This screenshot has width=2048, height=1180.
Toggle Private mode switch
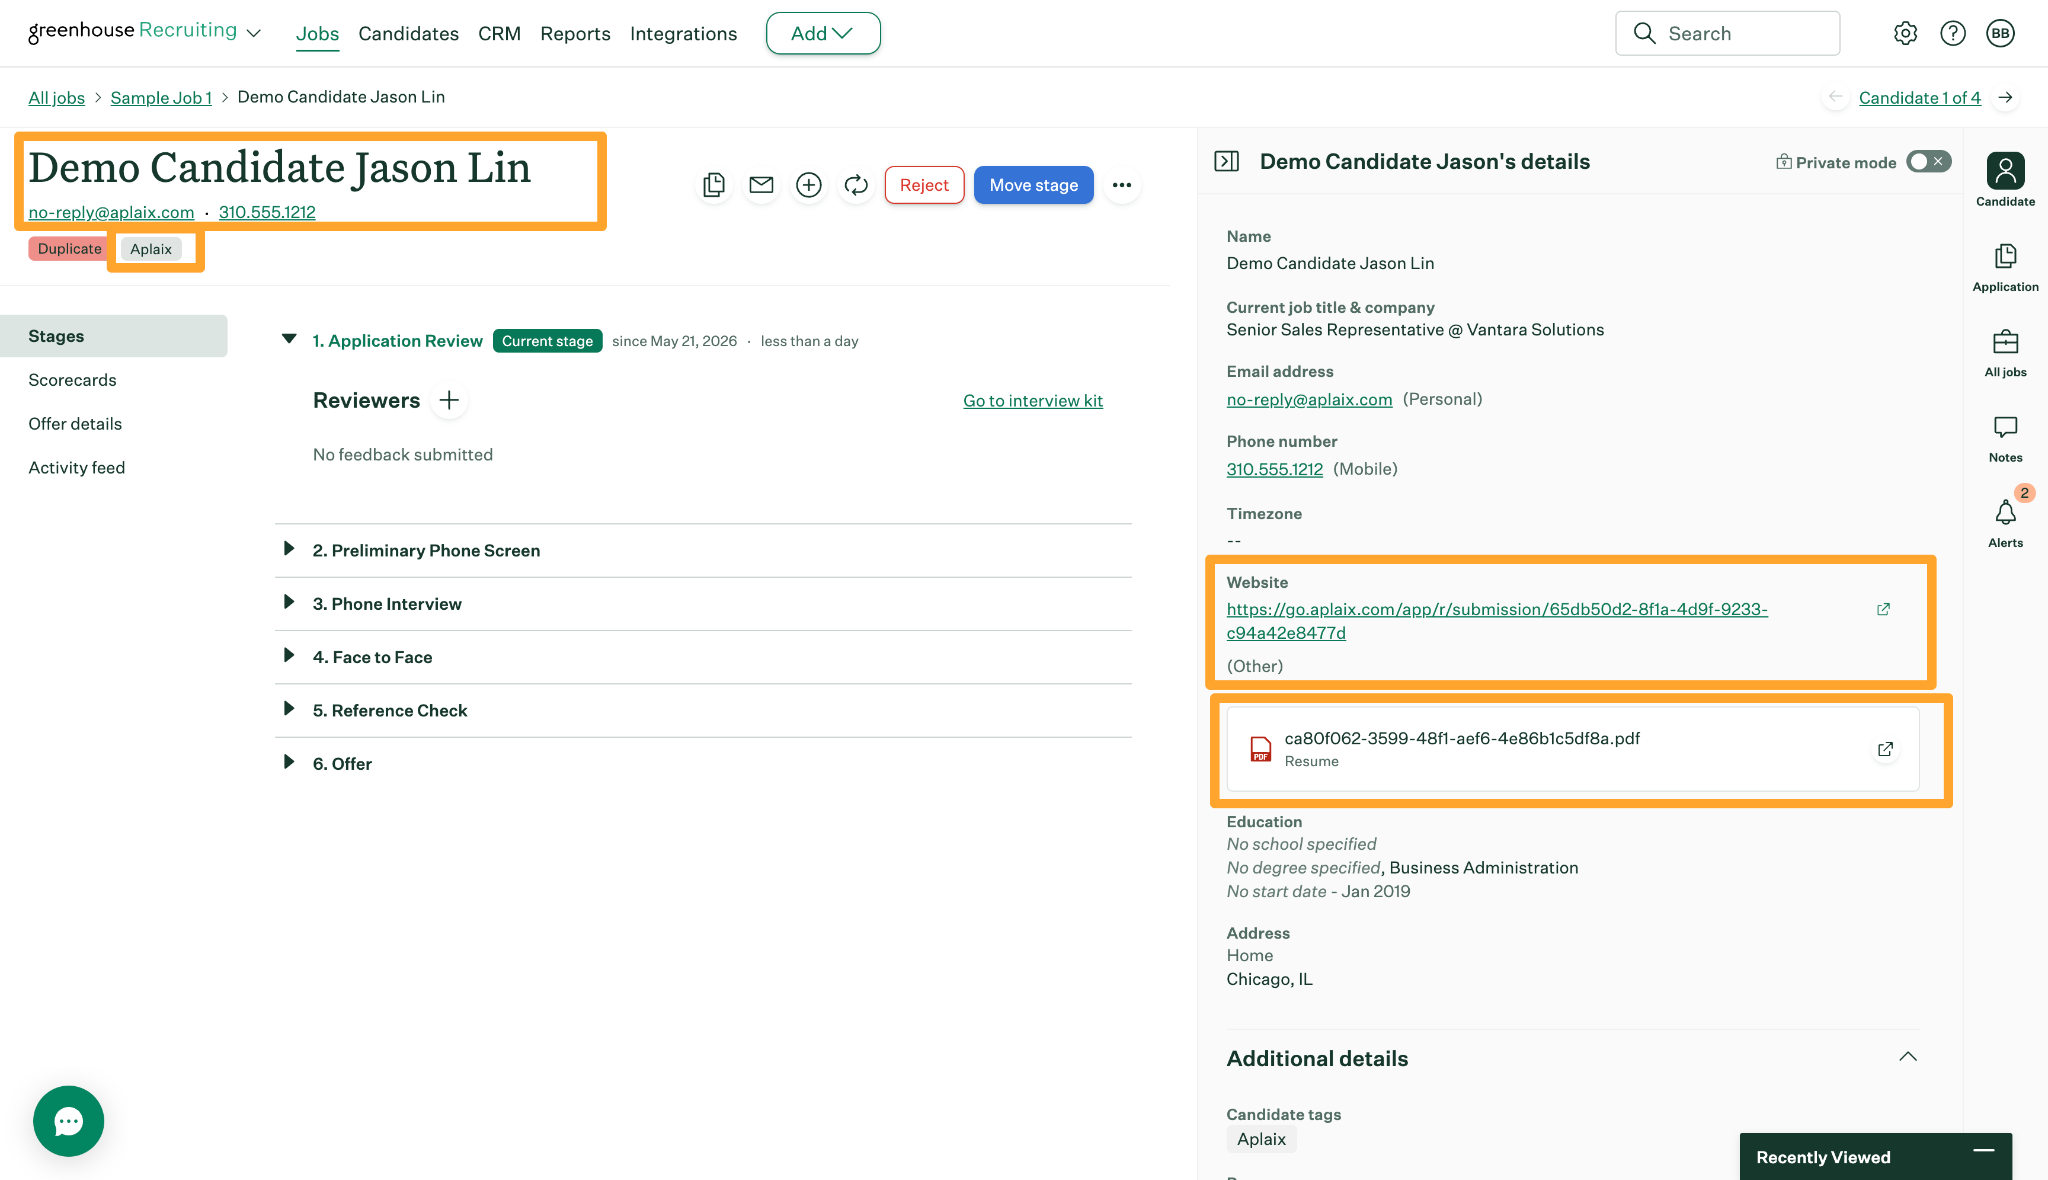[1928, 161]
